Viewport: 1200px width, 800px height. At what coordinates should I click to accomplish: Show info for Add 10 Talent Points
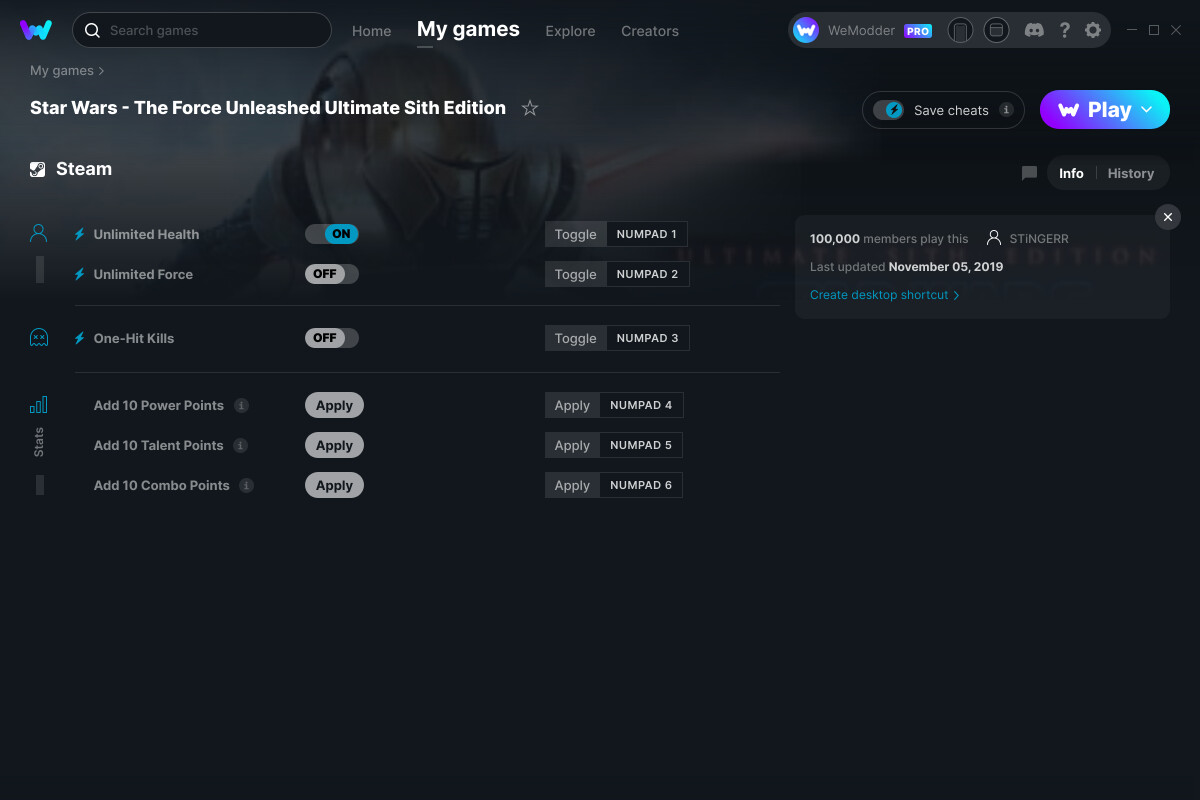(240, 445)
